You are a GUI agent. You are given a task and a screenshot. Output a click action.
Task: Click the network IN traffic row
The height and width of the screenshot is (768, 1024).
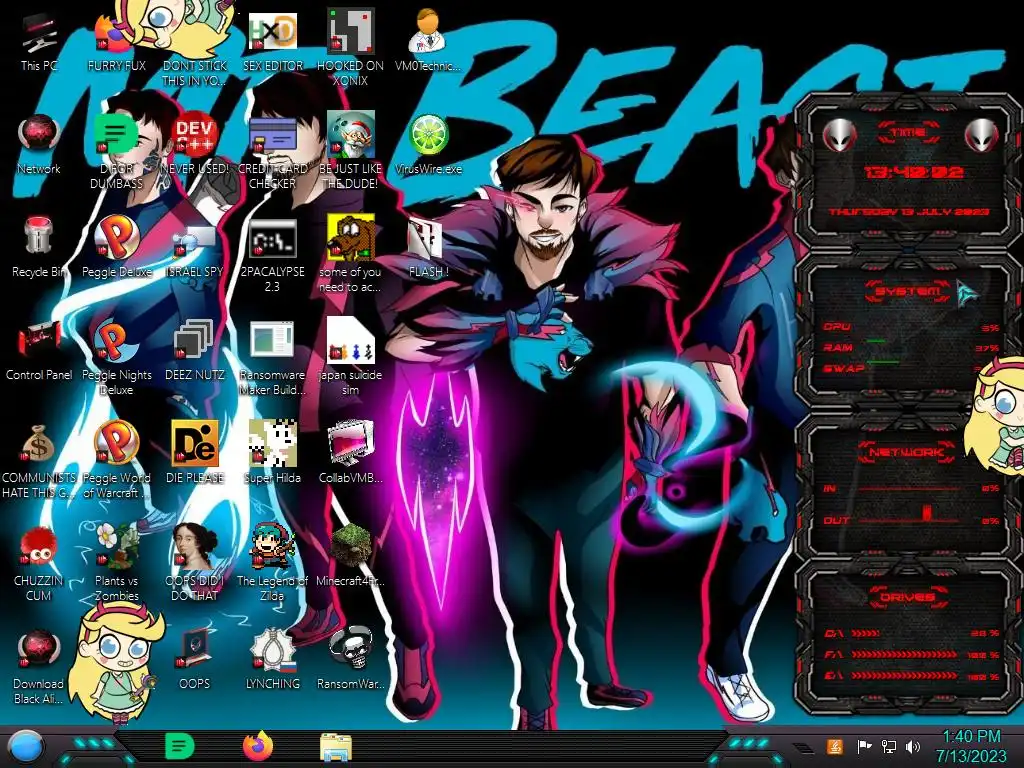tap(911, 488)
